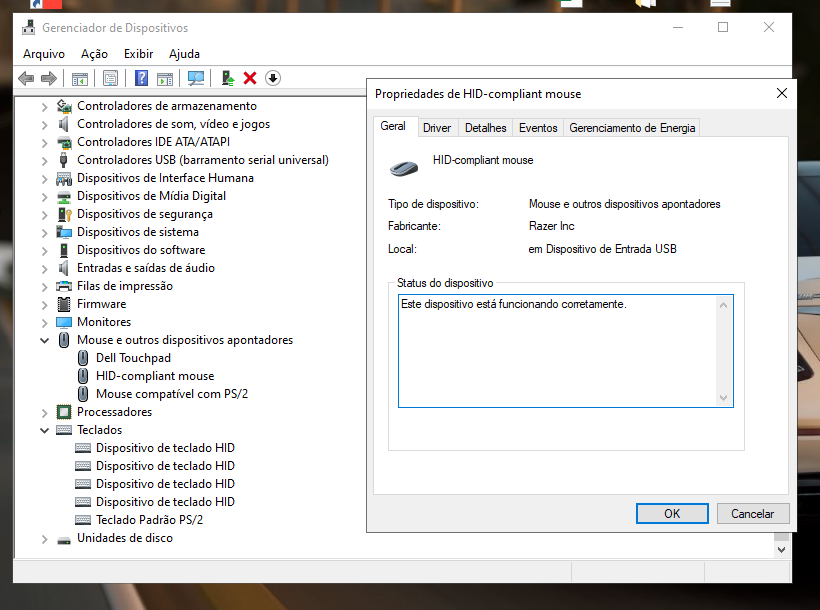Select Dell Touchpad tree entry
The image size is (820, 610).
[133, 358]
